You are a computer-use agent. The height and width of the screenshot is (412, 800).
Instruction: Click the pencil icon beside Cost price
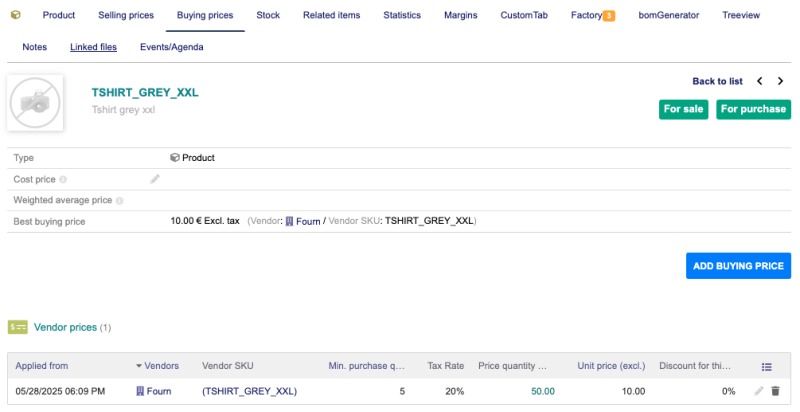[x=155, y=179]
